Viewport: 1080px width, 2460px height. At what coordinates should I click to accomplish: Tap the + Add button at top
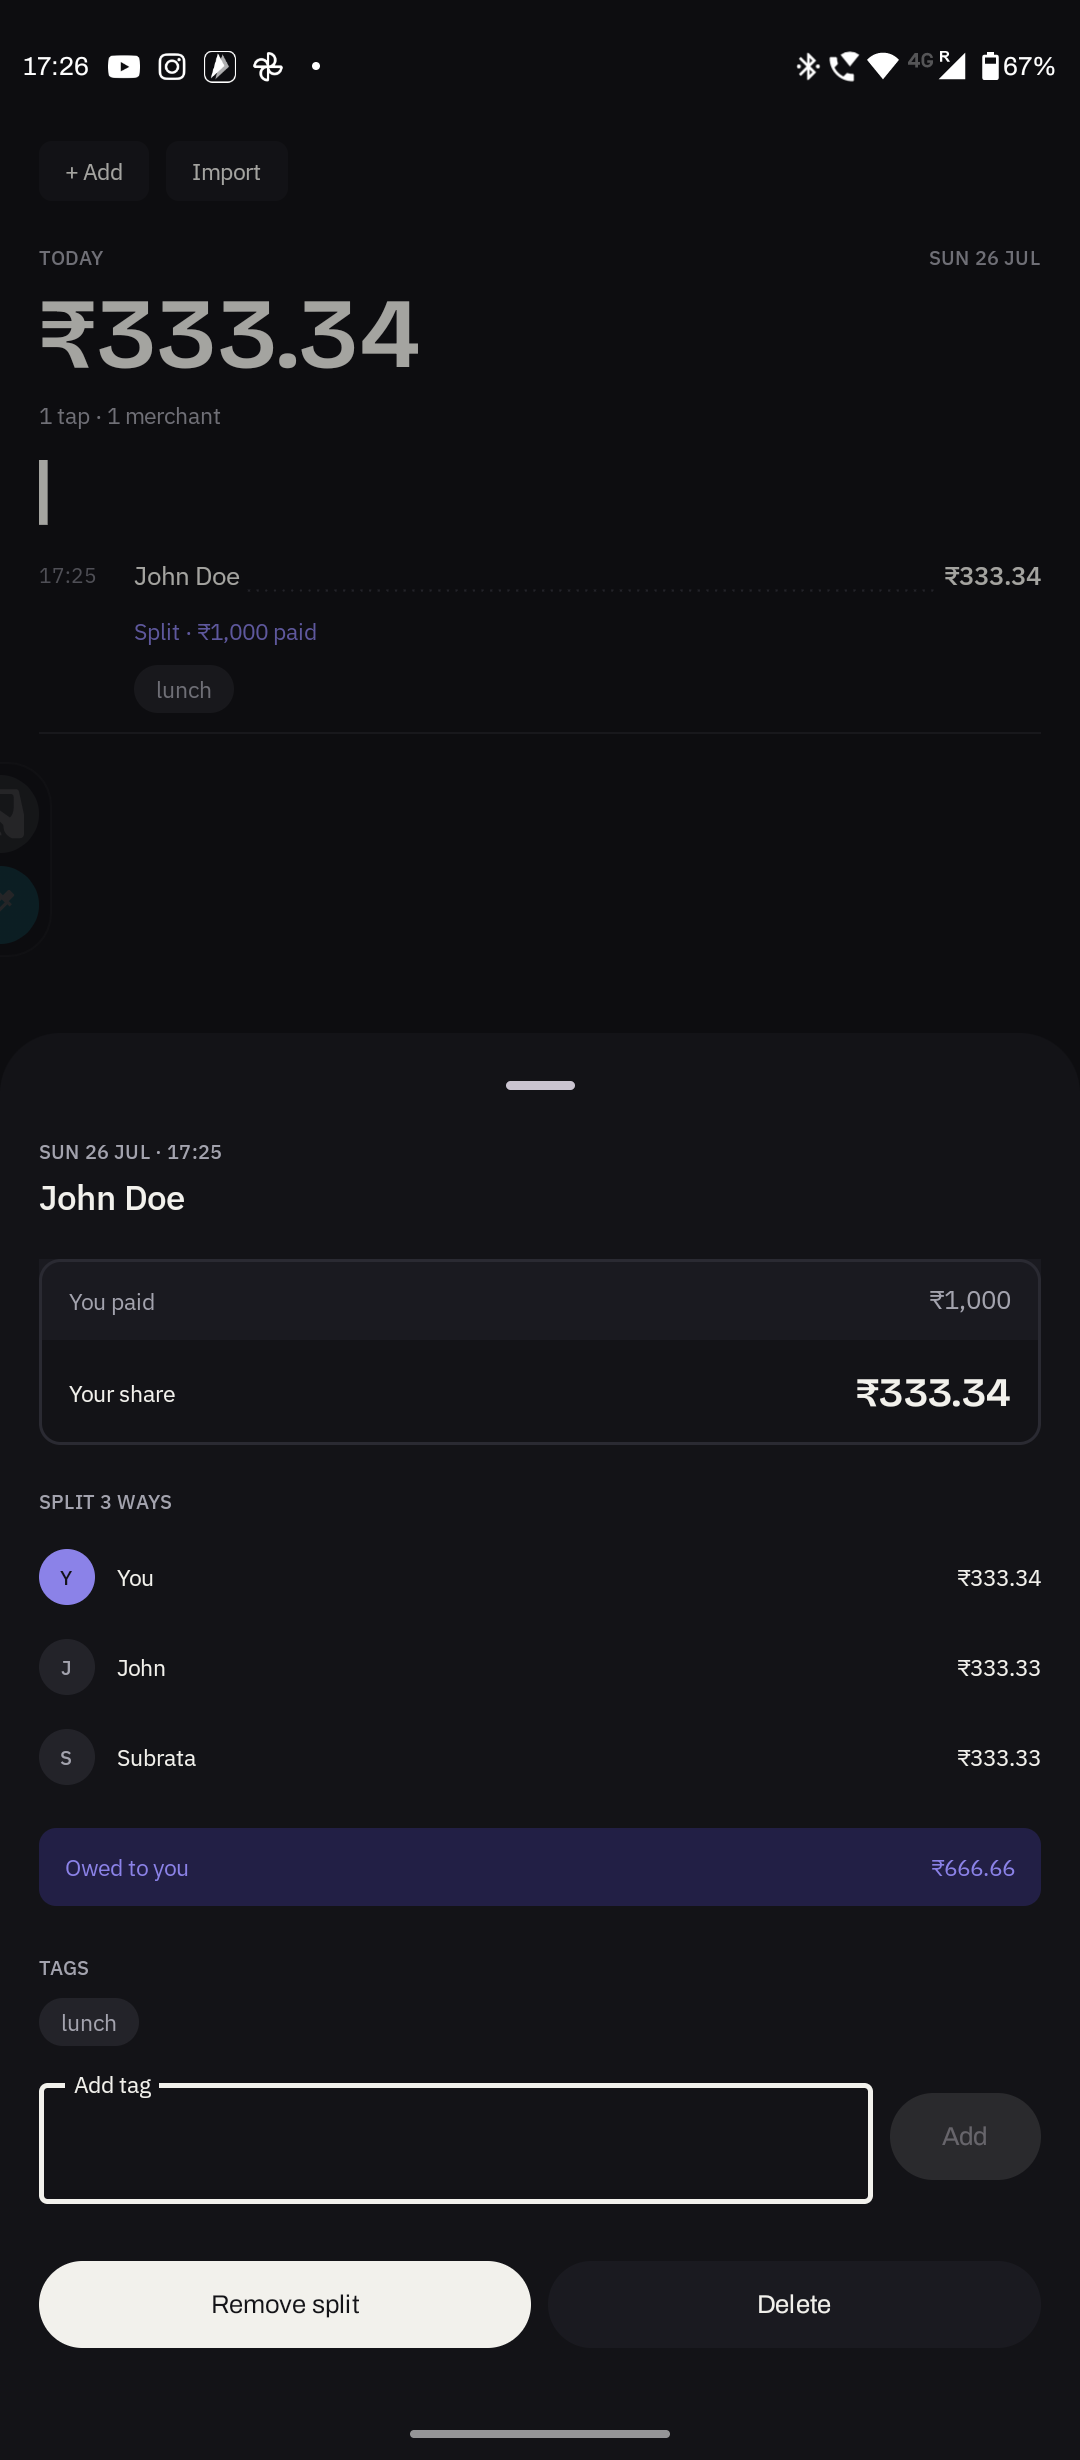point(94,172)
